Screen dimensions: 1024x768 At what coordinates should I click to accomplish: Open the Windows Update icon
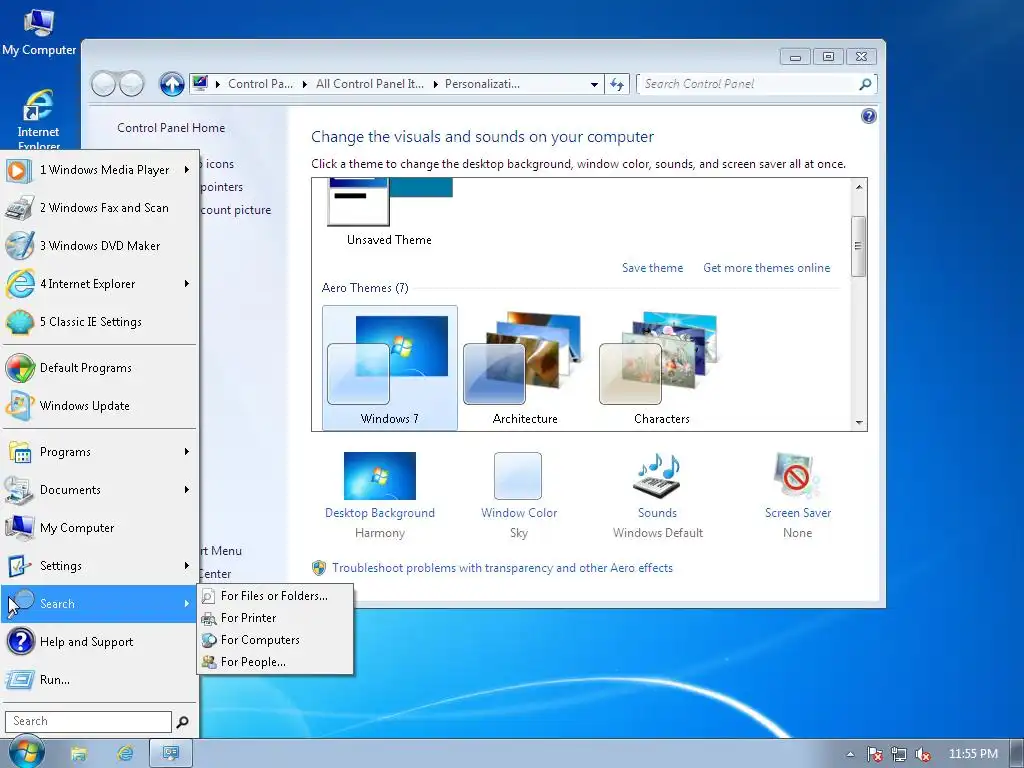(19, 406)
